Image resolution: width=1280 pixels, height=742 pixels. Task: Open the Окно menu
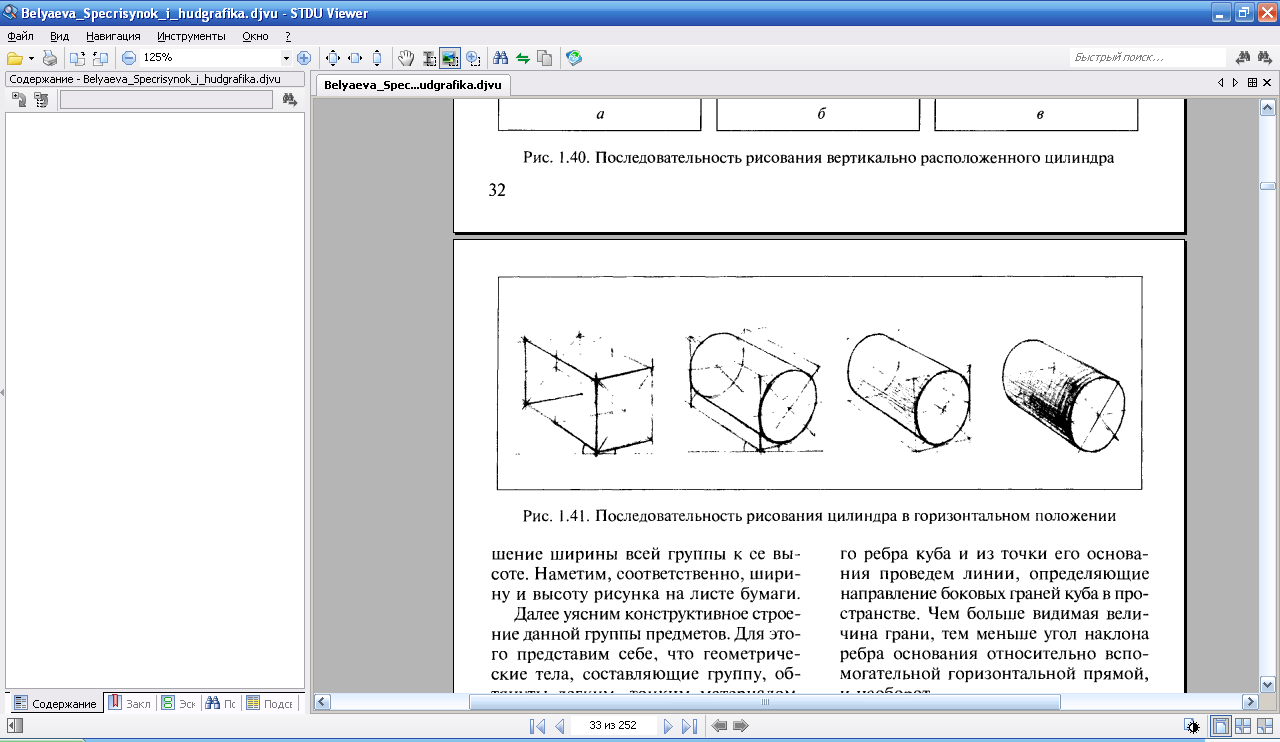[255, 36]
